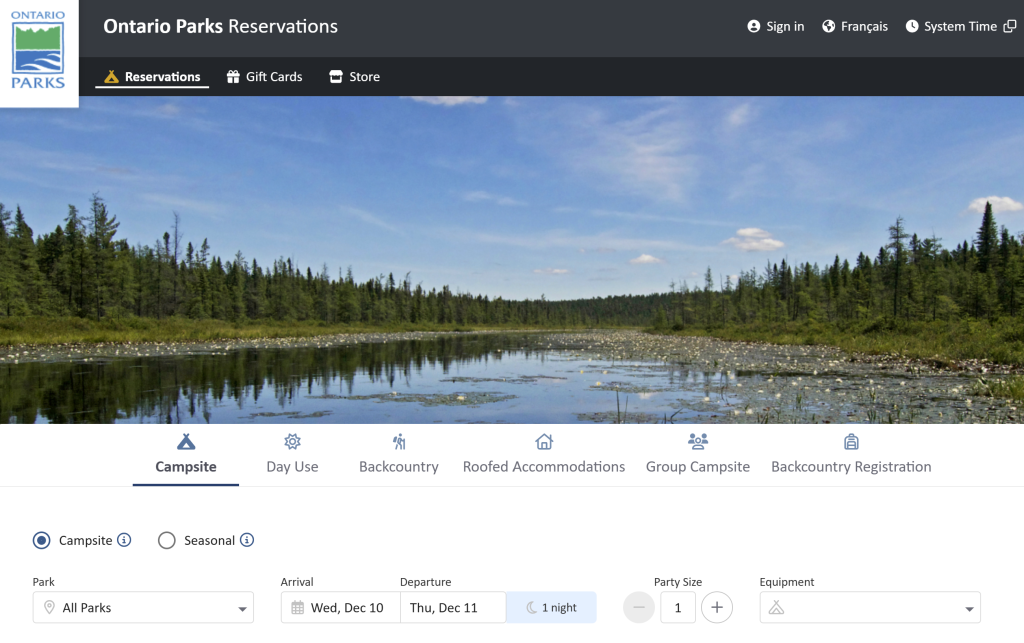
Task: Click the 1 night chip
Action: (x=551, y=607)
